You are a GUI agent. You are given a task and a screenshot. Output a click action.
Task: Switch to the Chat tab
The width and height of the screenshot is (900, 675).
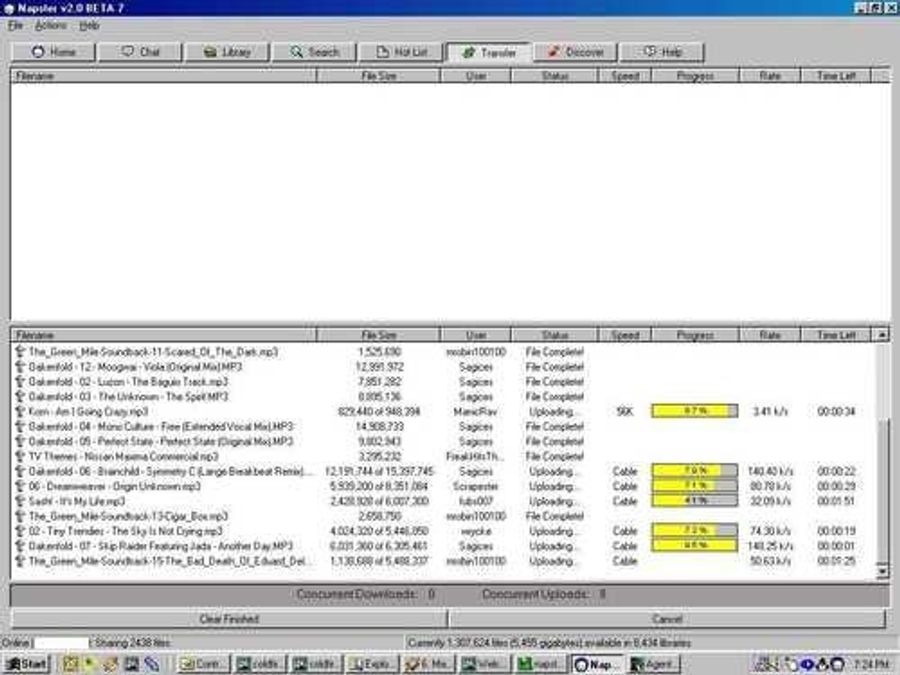point(141,52)
